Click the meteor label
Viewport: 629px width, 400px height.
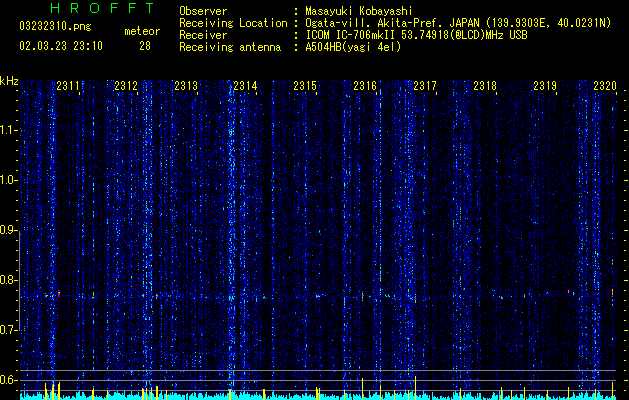point(142,31)
